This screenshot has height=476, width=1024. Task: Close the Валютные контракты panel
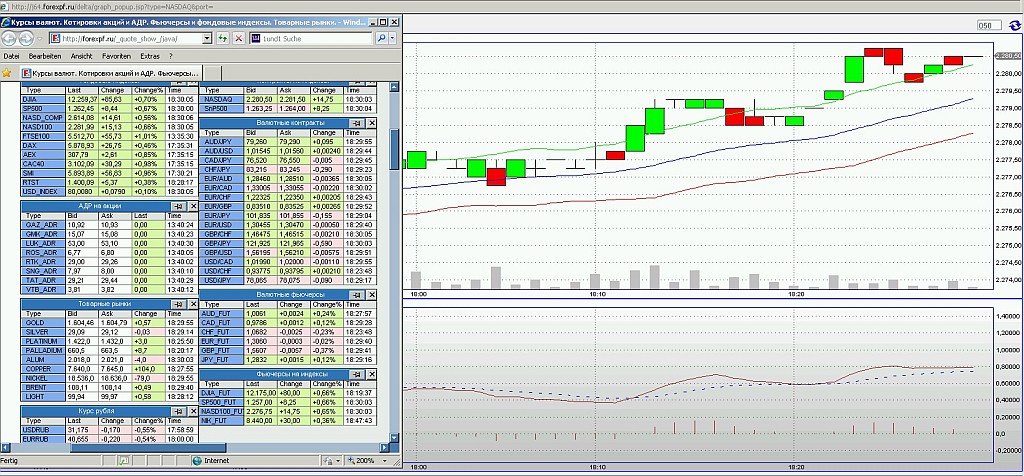click(x=372, y=123)
